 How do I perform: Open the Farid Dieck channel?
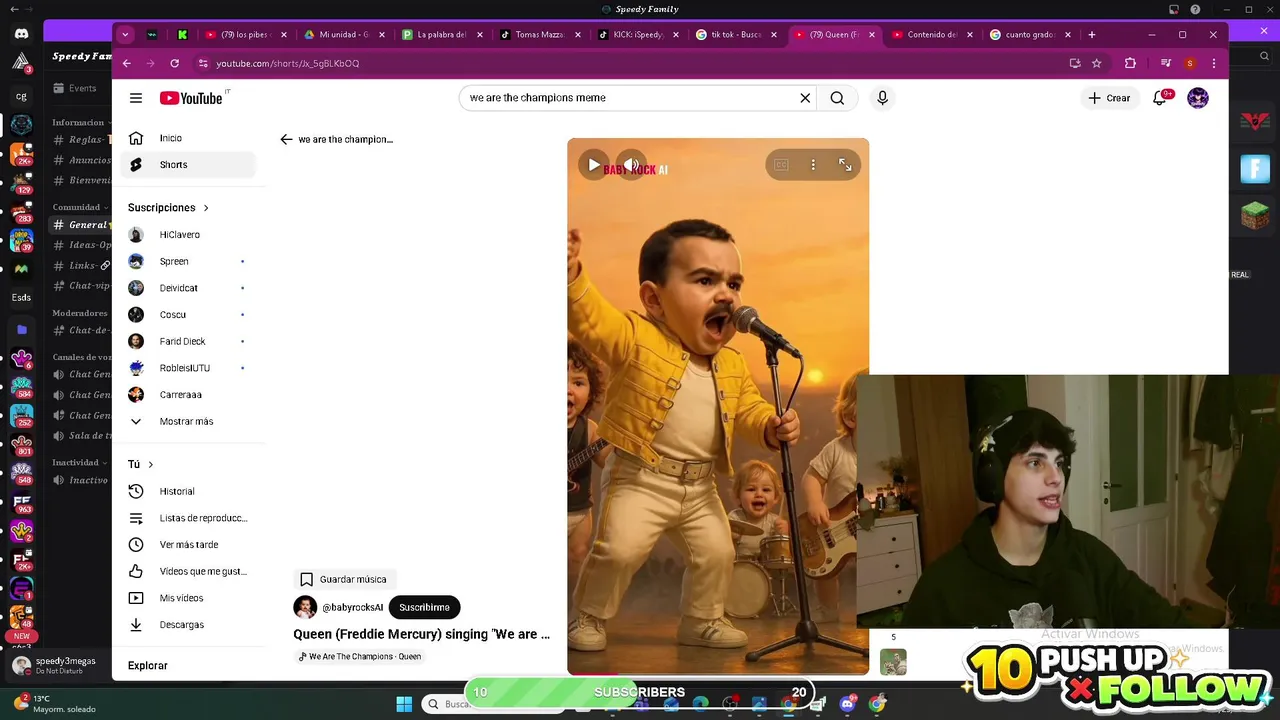188,341
